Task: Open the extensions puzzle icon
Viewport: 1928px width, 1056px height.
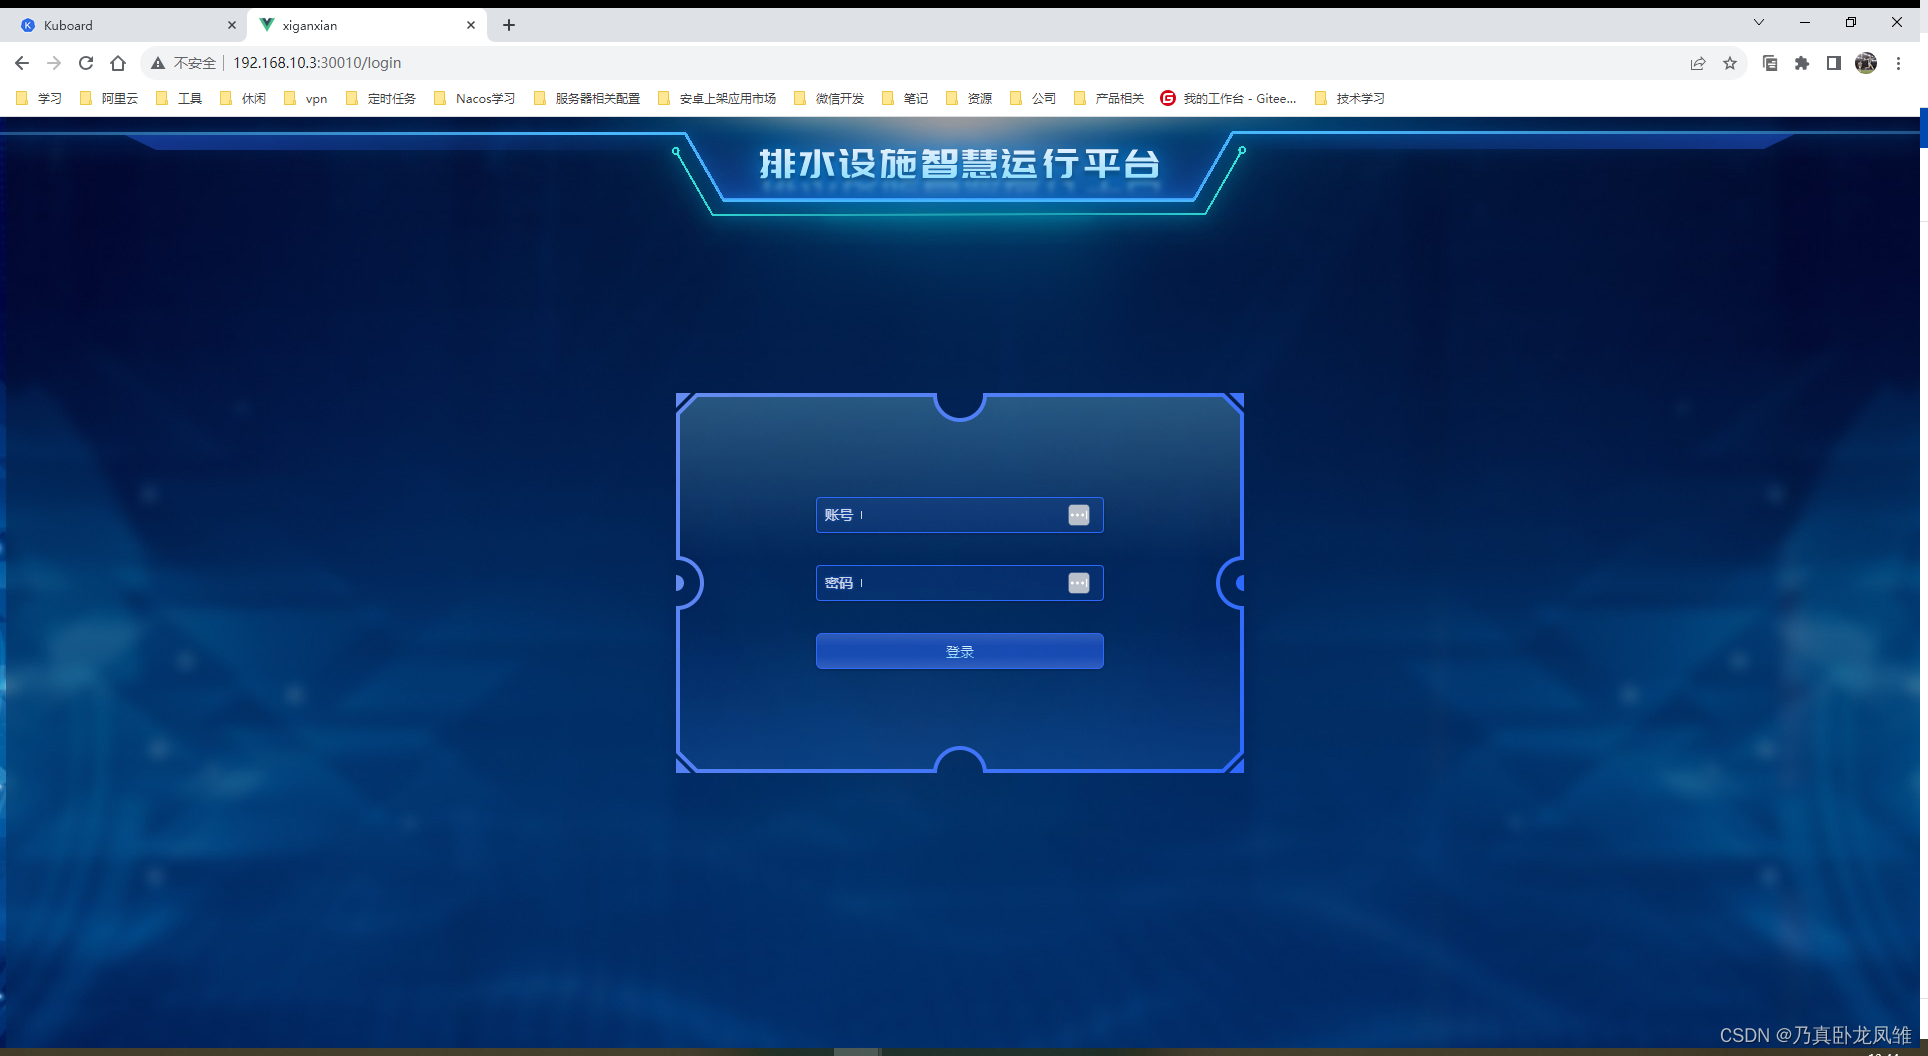Action: [x=1802, y=63]
